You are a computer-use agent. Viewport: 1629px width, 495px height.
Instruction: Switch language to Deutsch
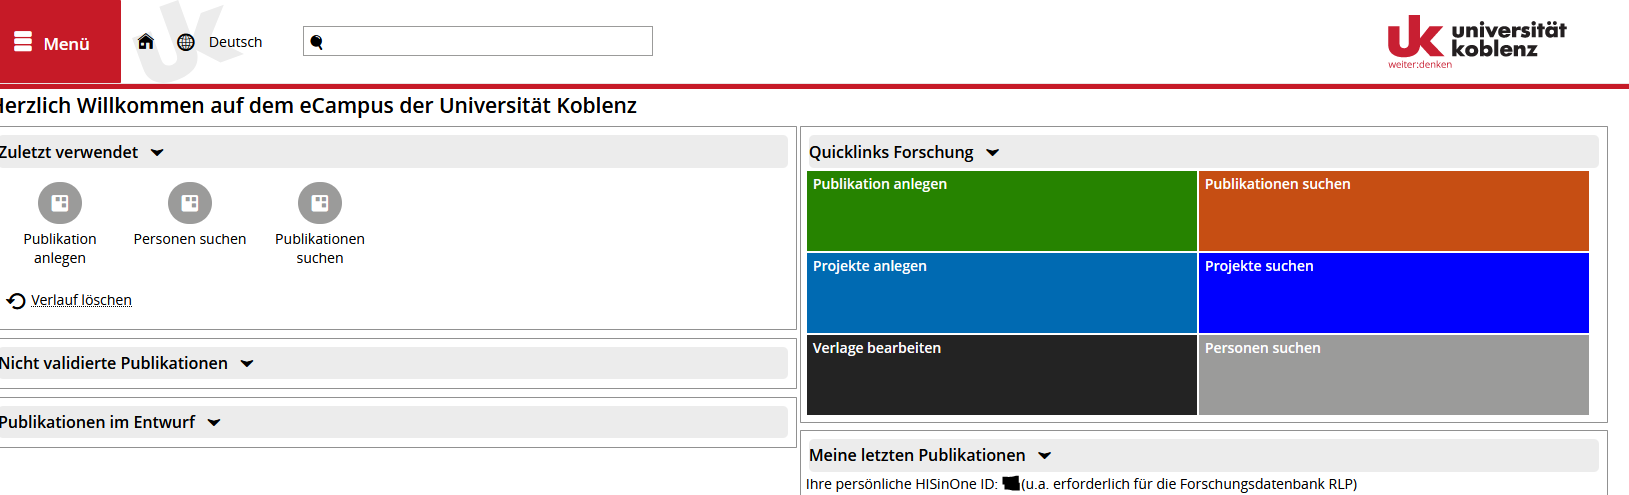click(x=235, y=42)
